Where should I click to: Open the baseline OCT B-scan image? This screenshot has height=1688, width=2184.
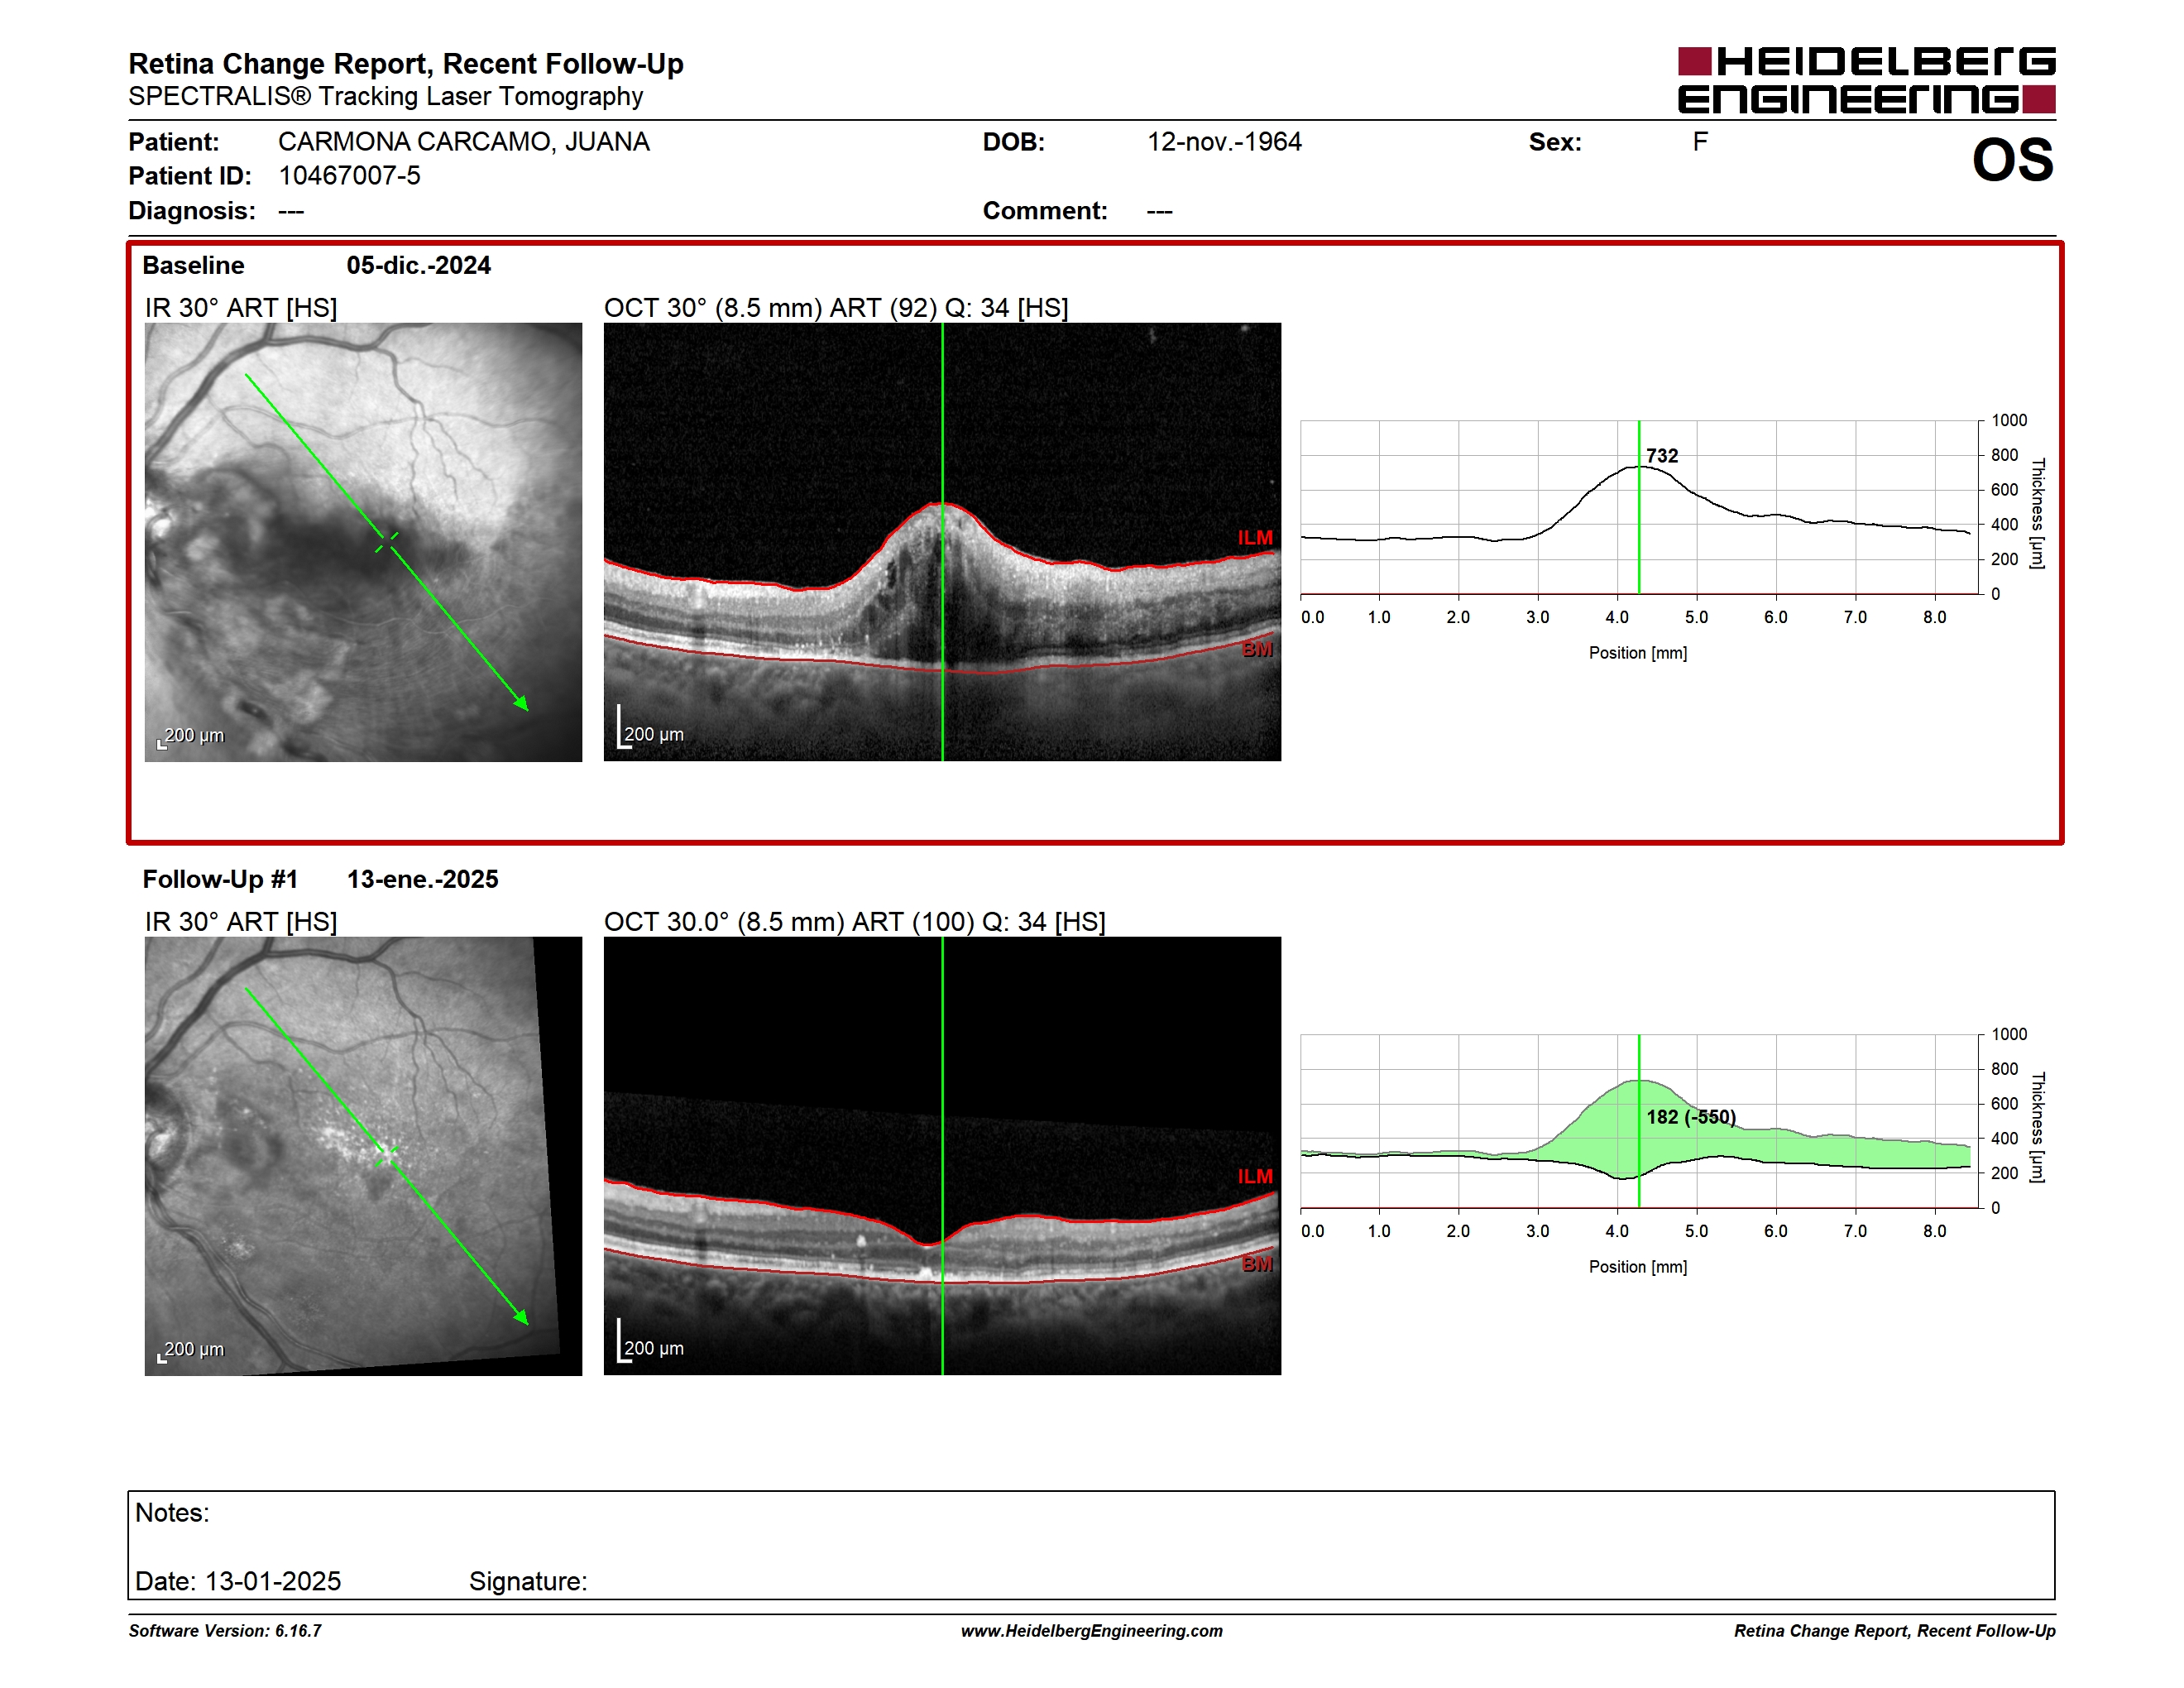(x=942, y=542)
